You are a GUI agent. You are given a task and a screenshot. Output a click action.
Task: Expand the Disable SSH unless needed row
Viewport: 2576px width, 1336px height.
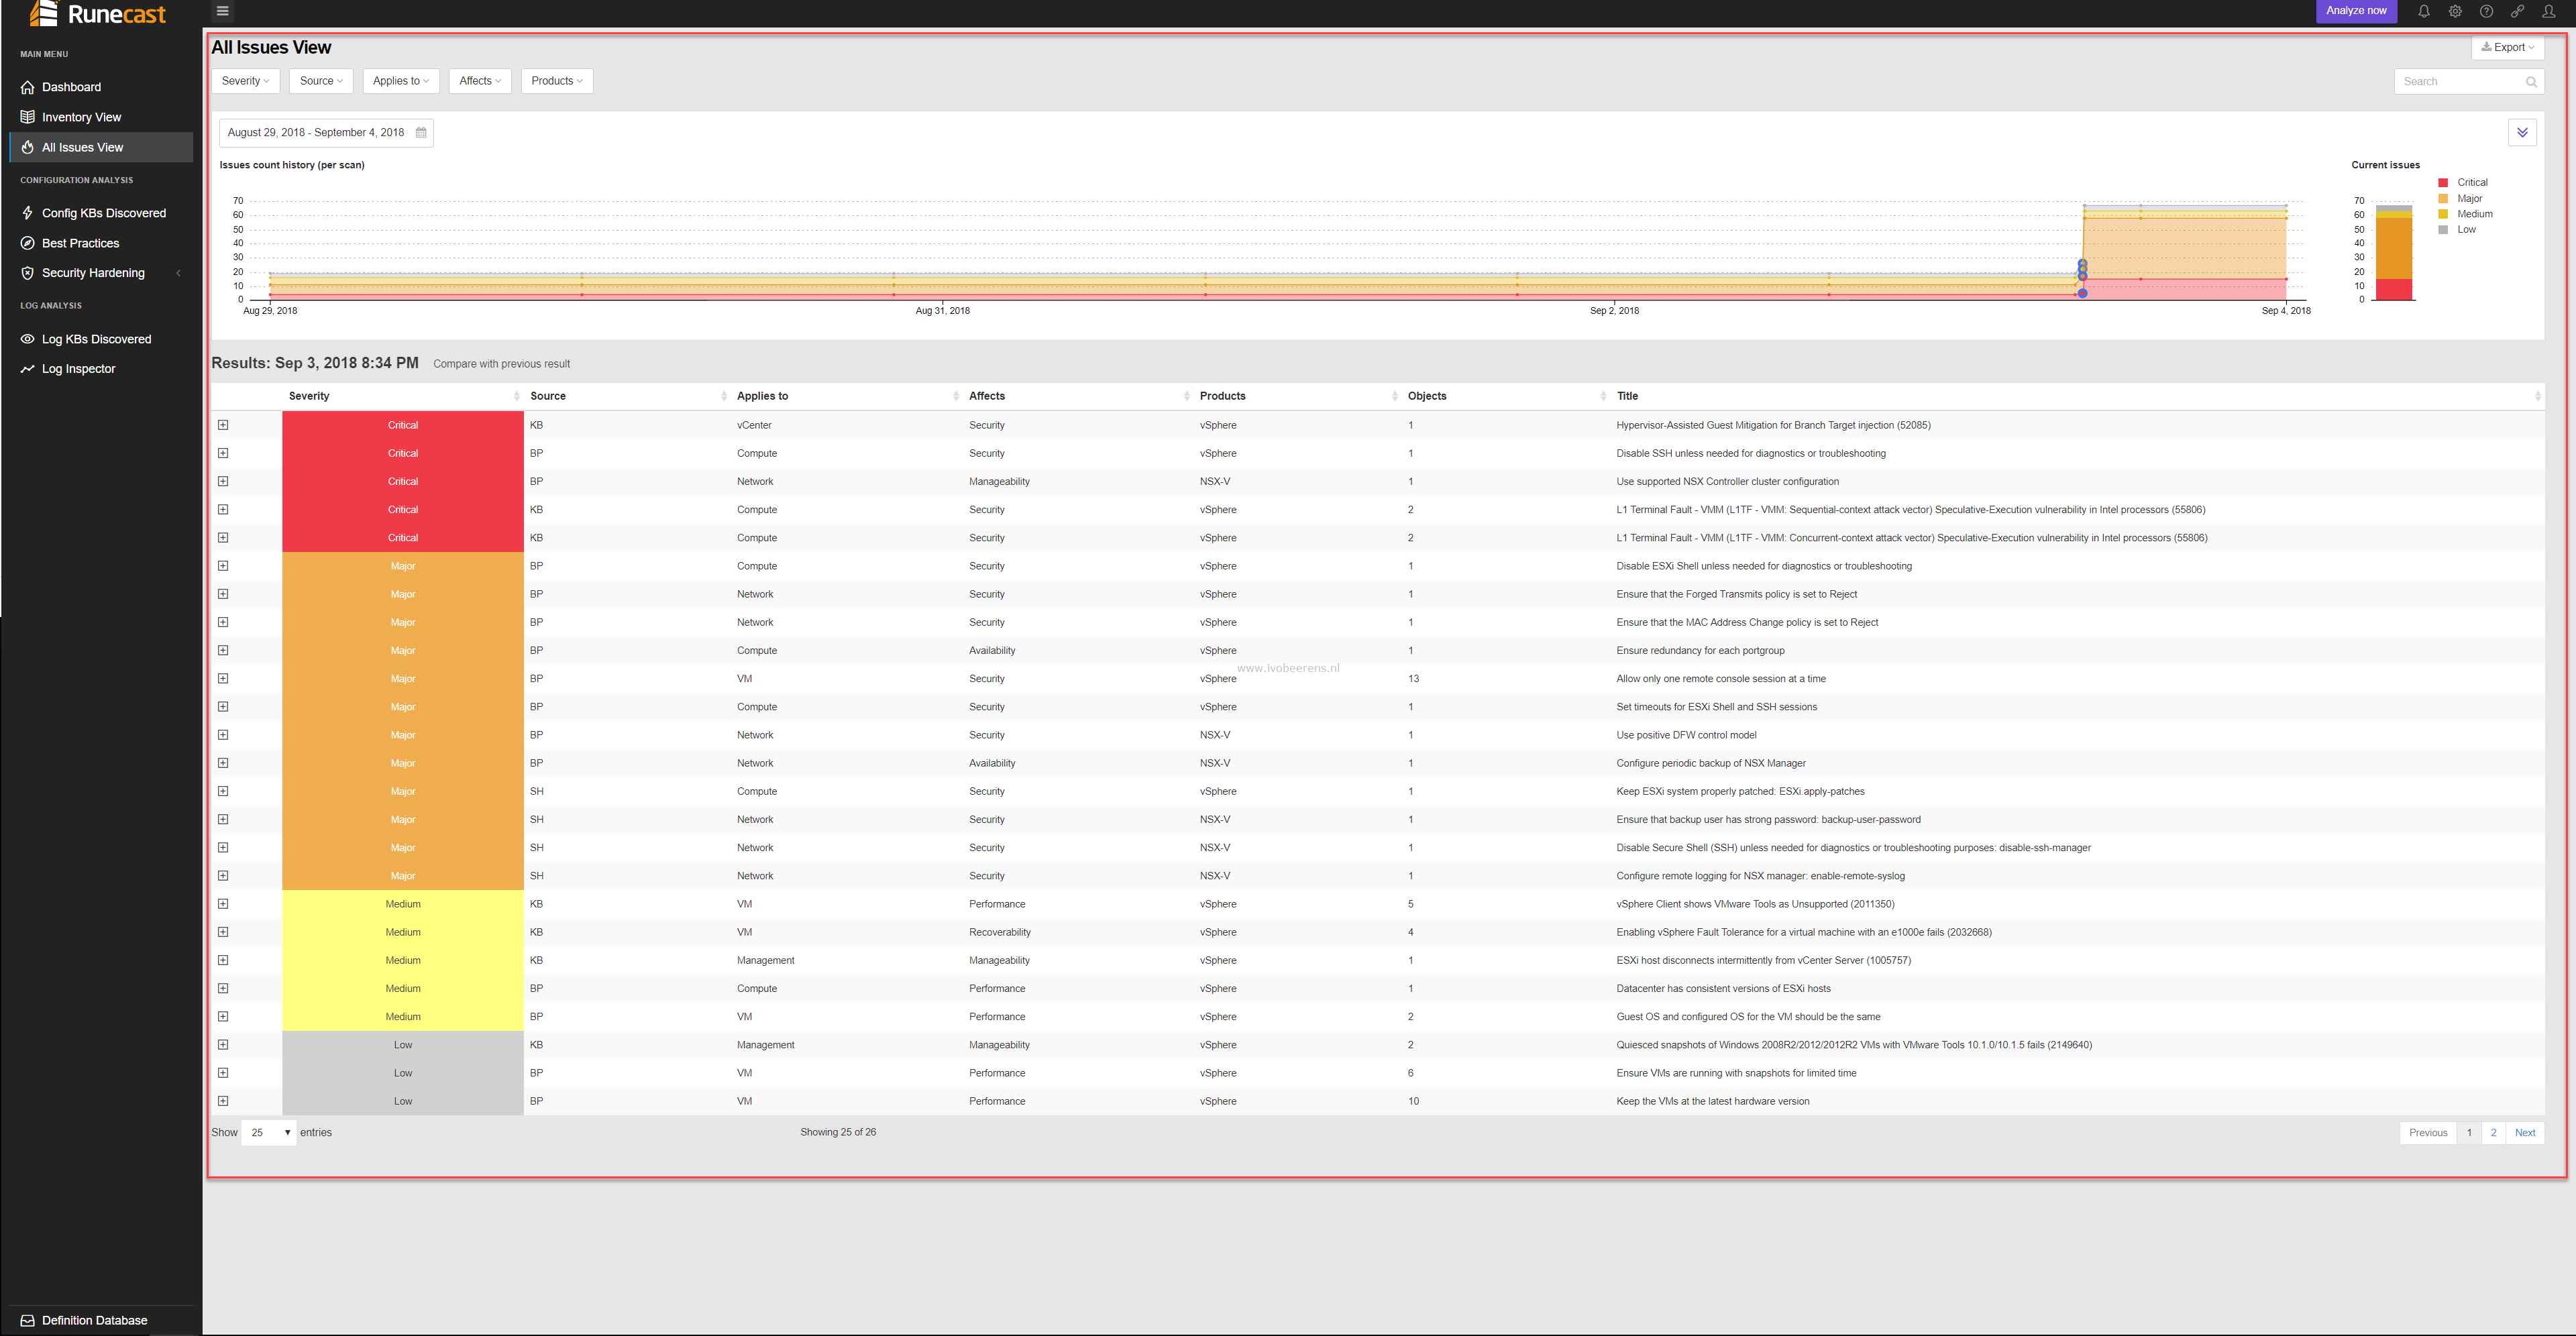(x=223, y=453)
